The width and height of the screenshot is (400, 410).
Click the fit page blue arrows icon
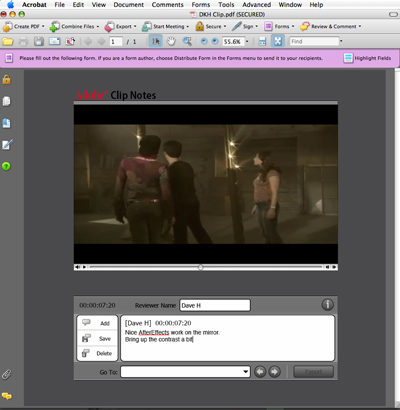point(278,41)
